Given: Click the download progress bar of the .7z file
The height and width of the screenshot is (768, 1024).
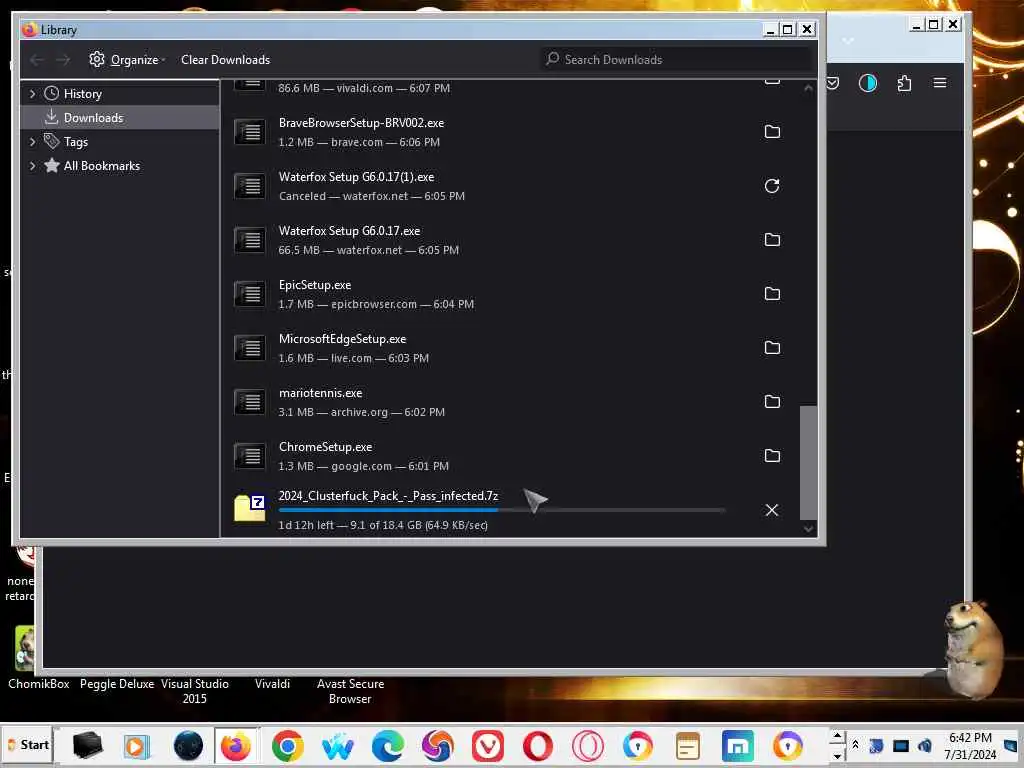Looking at the screenshot, I should pyautogui.click(x=502, y=510).
